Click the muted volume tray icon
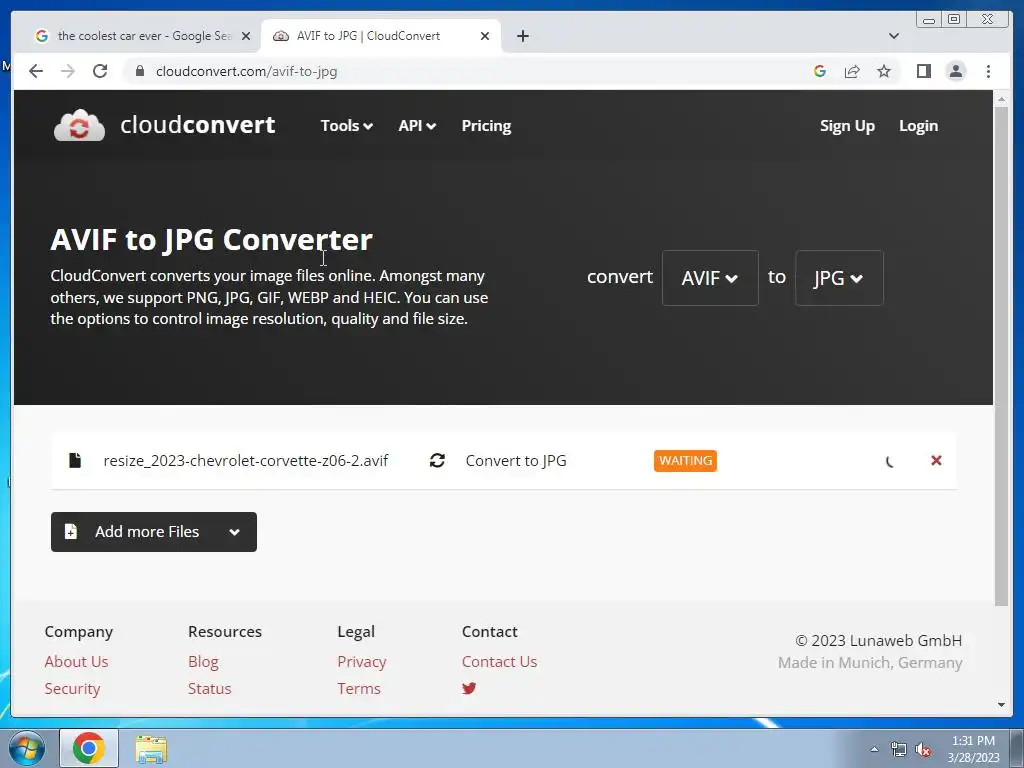1024x768 pixels. (x=923, y=750)
